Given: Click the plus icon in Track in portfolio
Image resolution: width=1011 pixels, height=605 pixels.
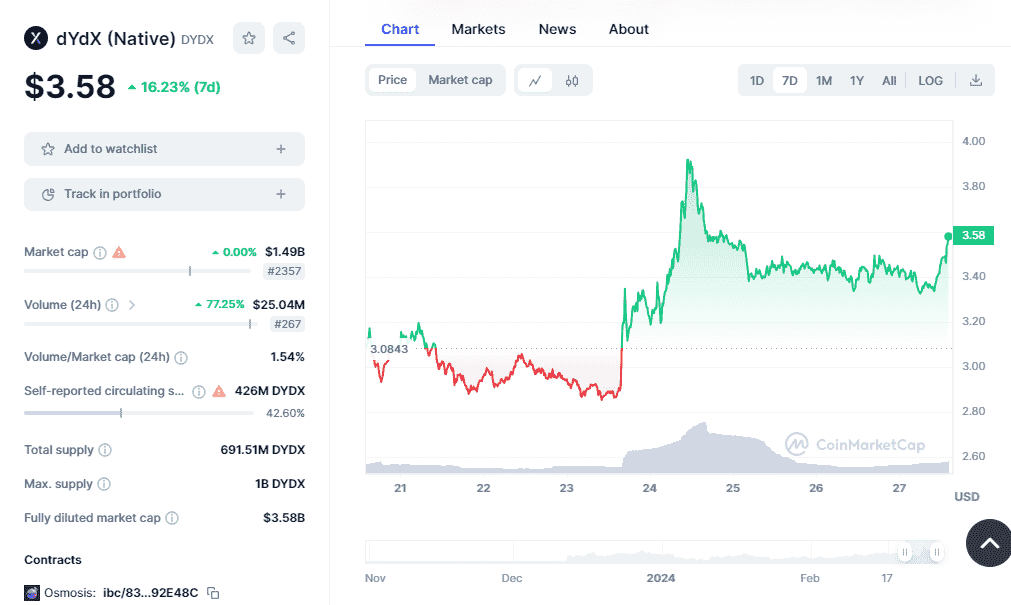Looking at the screenshot, I should pos(281,194).
